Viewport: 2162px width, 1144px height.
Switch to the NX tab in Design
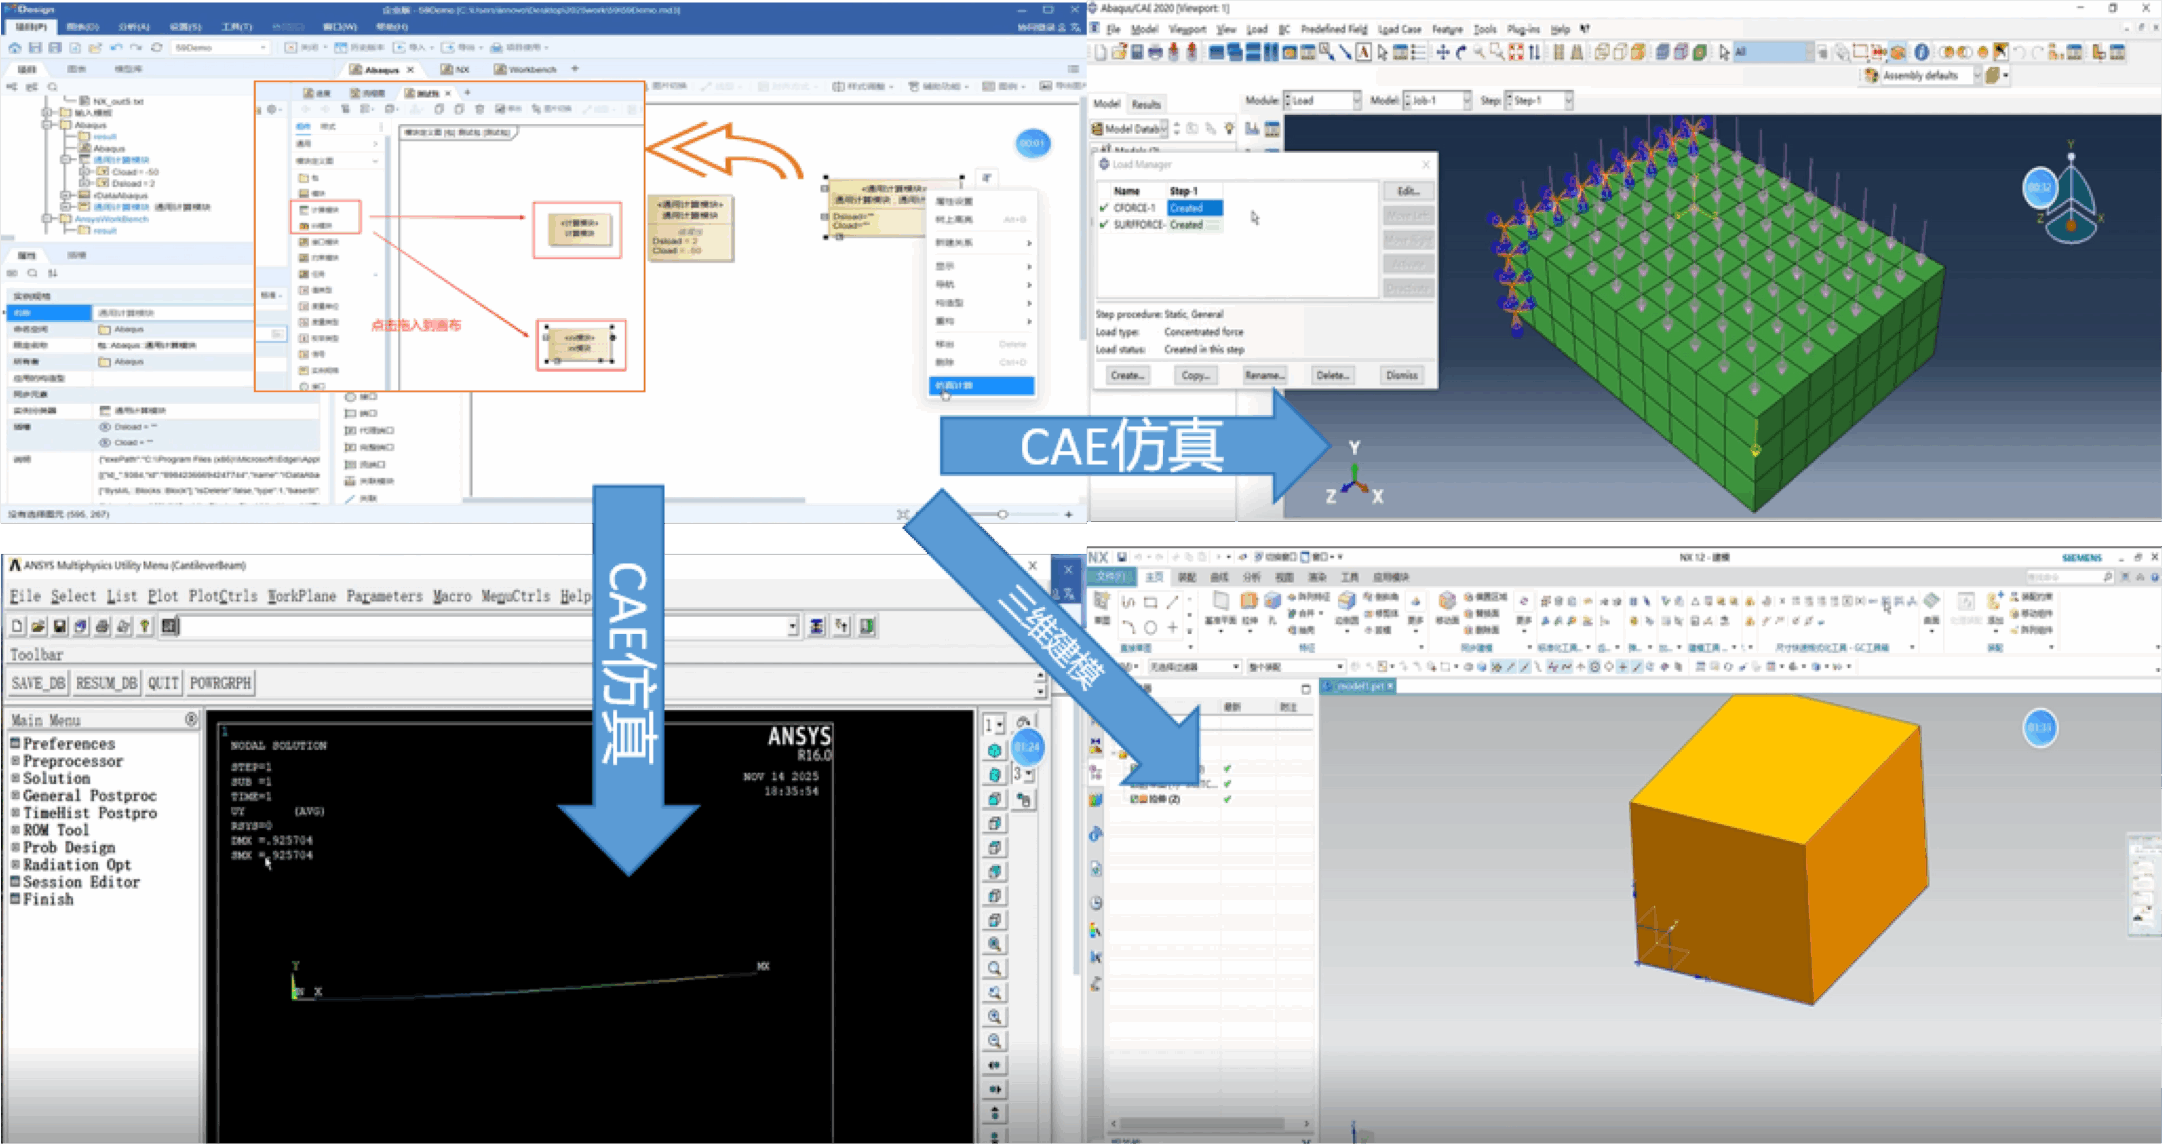tap(455, 69)
